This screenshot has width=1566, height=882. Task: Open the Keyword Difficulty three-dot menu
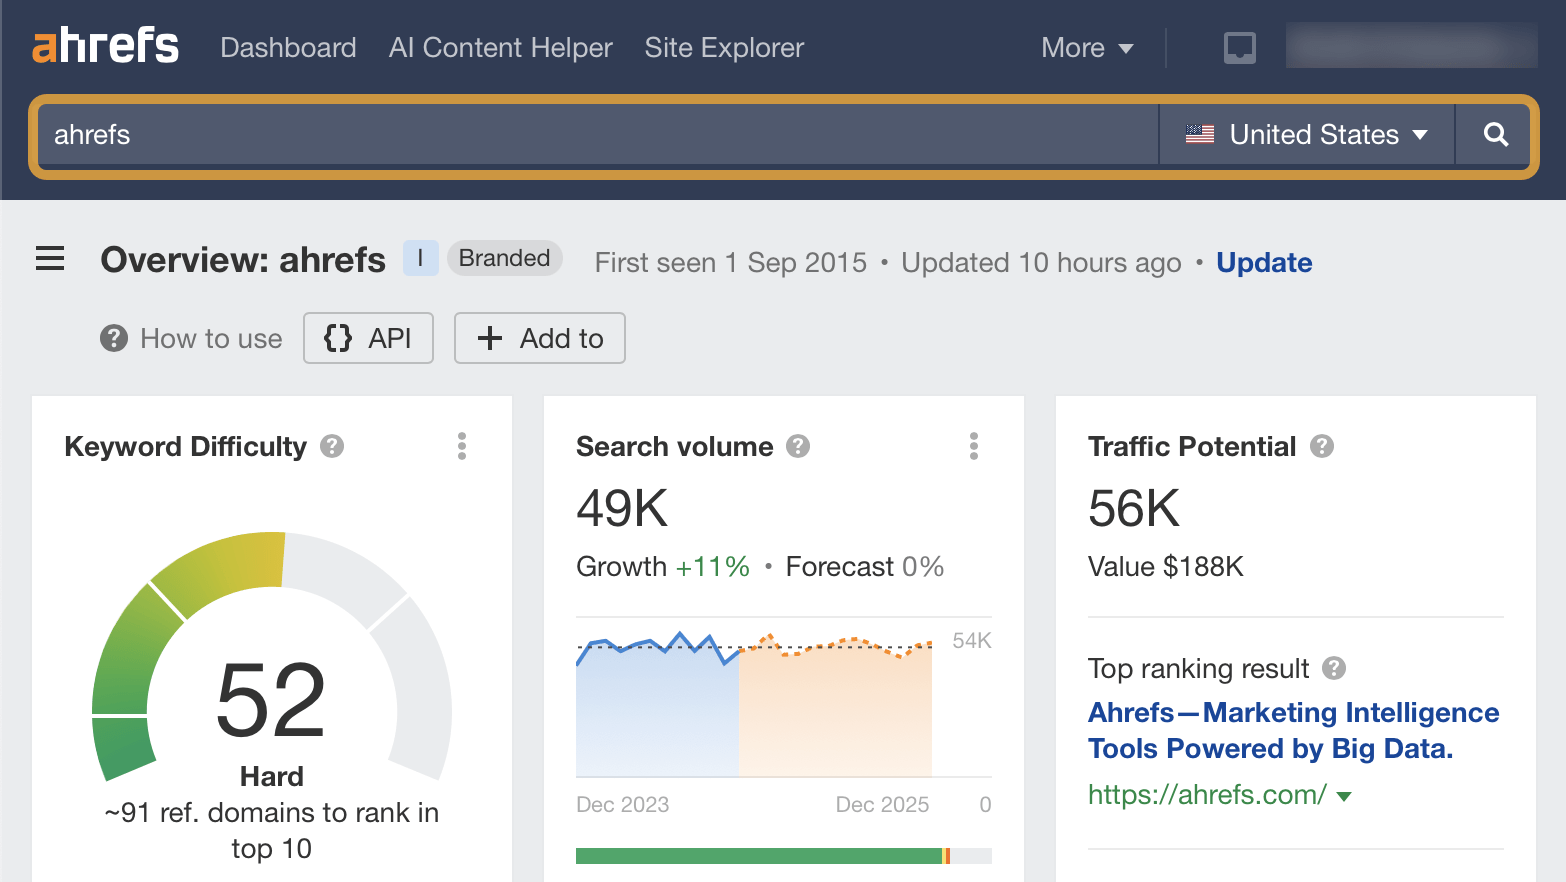[462, 446]
